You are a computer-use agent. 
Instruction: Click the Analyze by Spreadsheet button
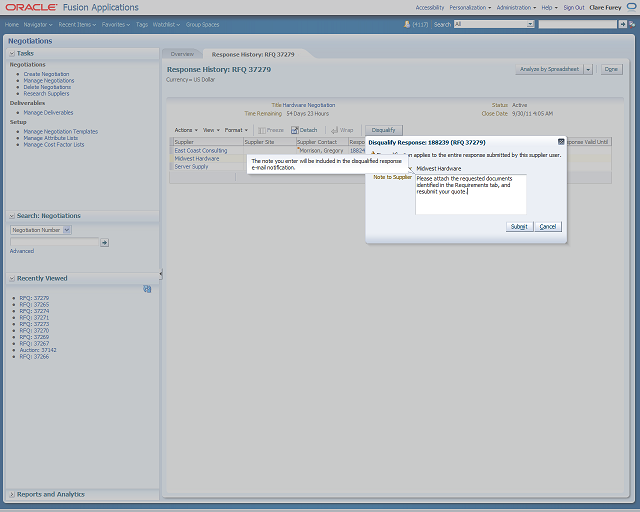(x=549, y=69)
